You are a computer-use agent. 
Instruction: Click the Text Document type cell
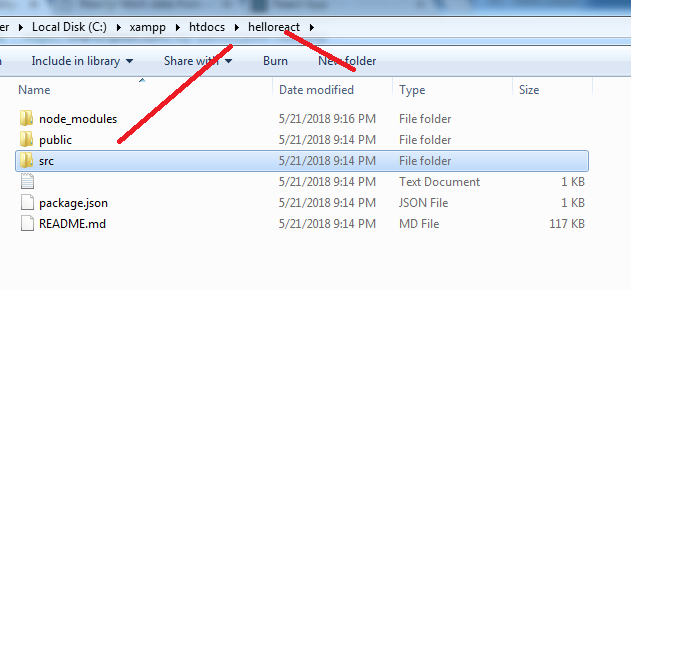(x=439, y=181)
